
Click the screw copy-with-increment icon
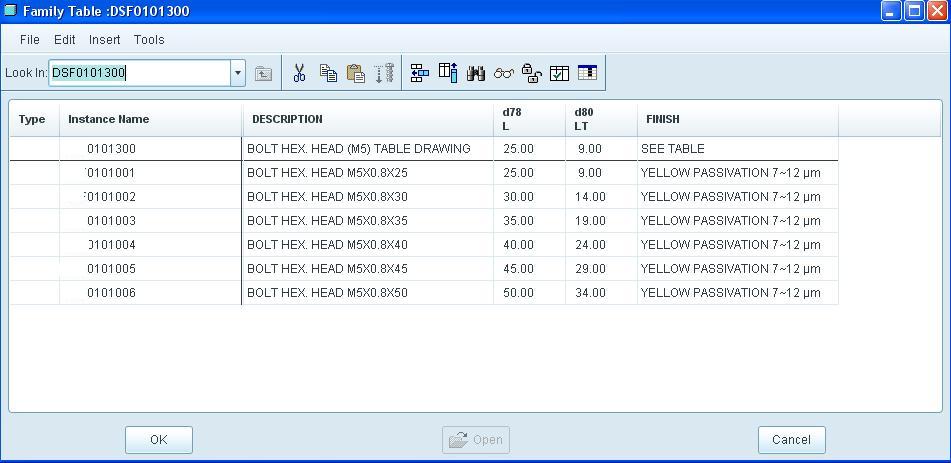385,73
